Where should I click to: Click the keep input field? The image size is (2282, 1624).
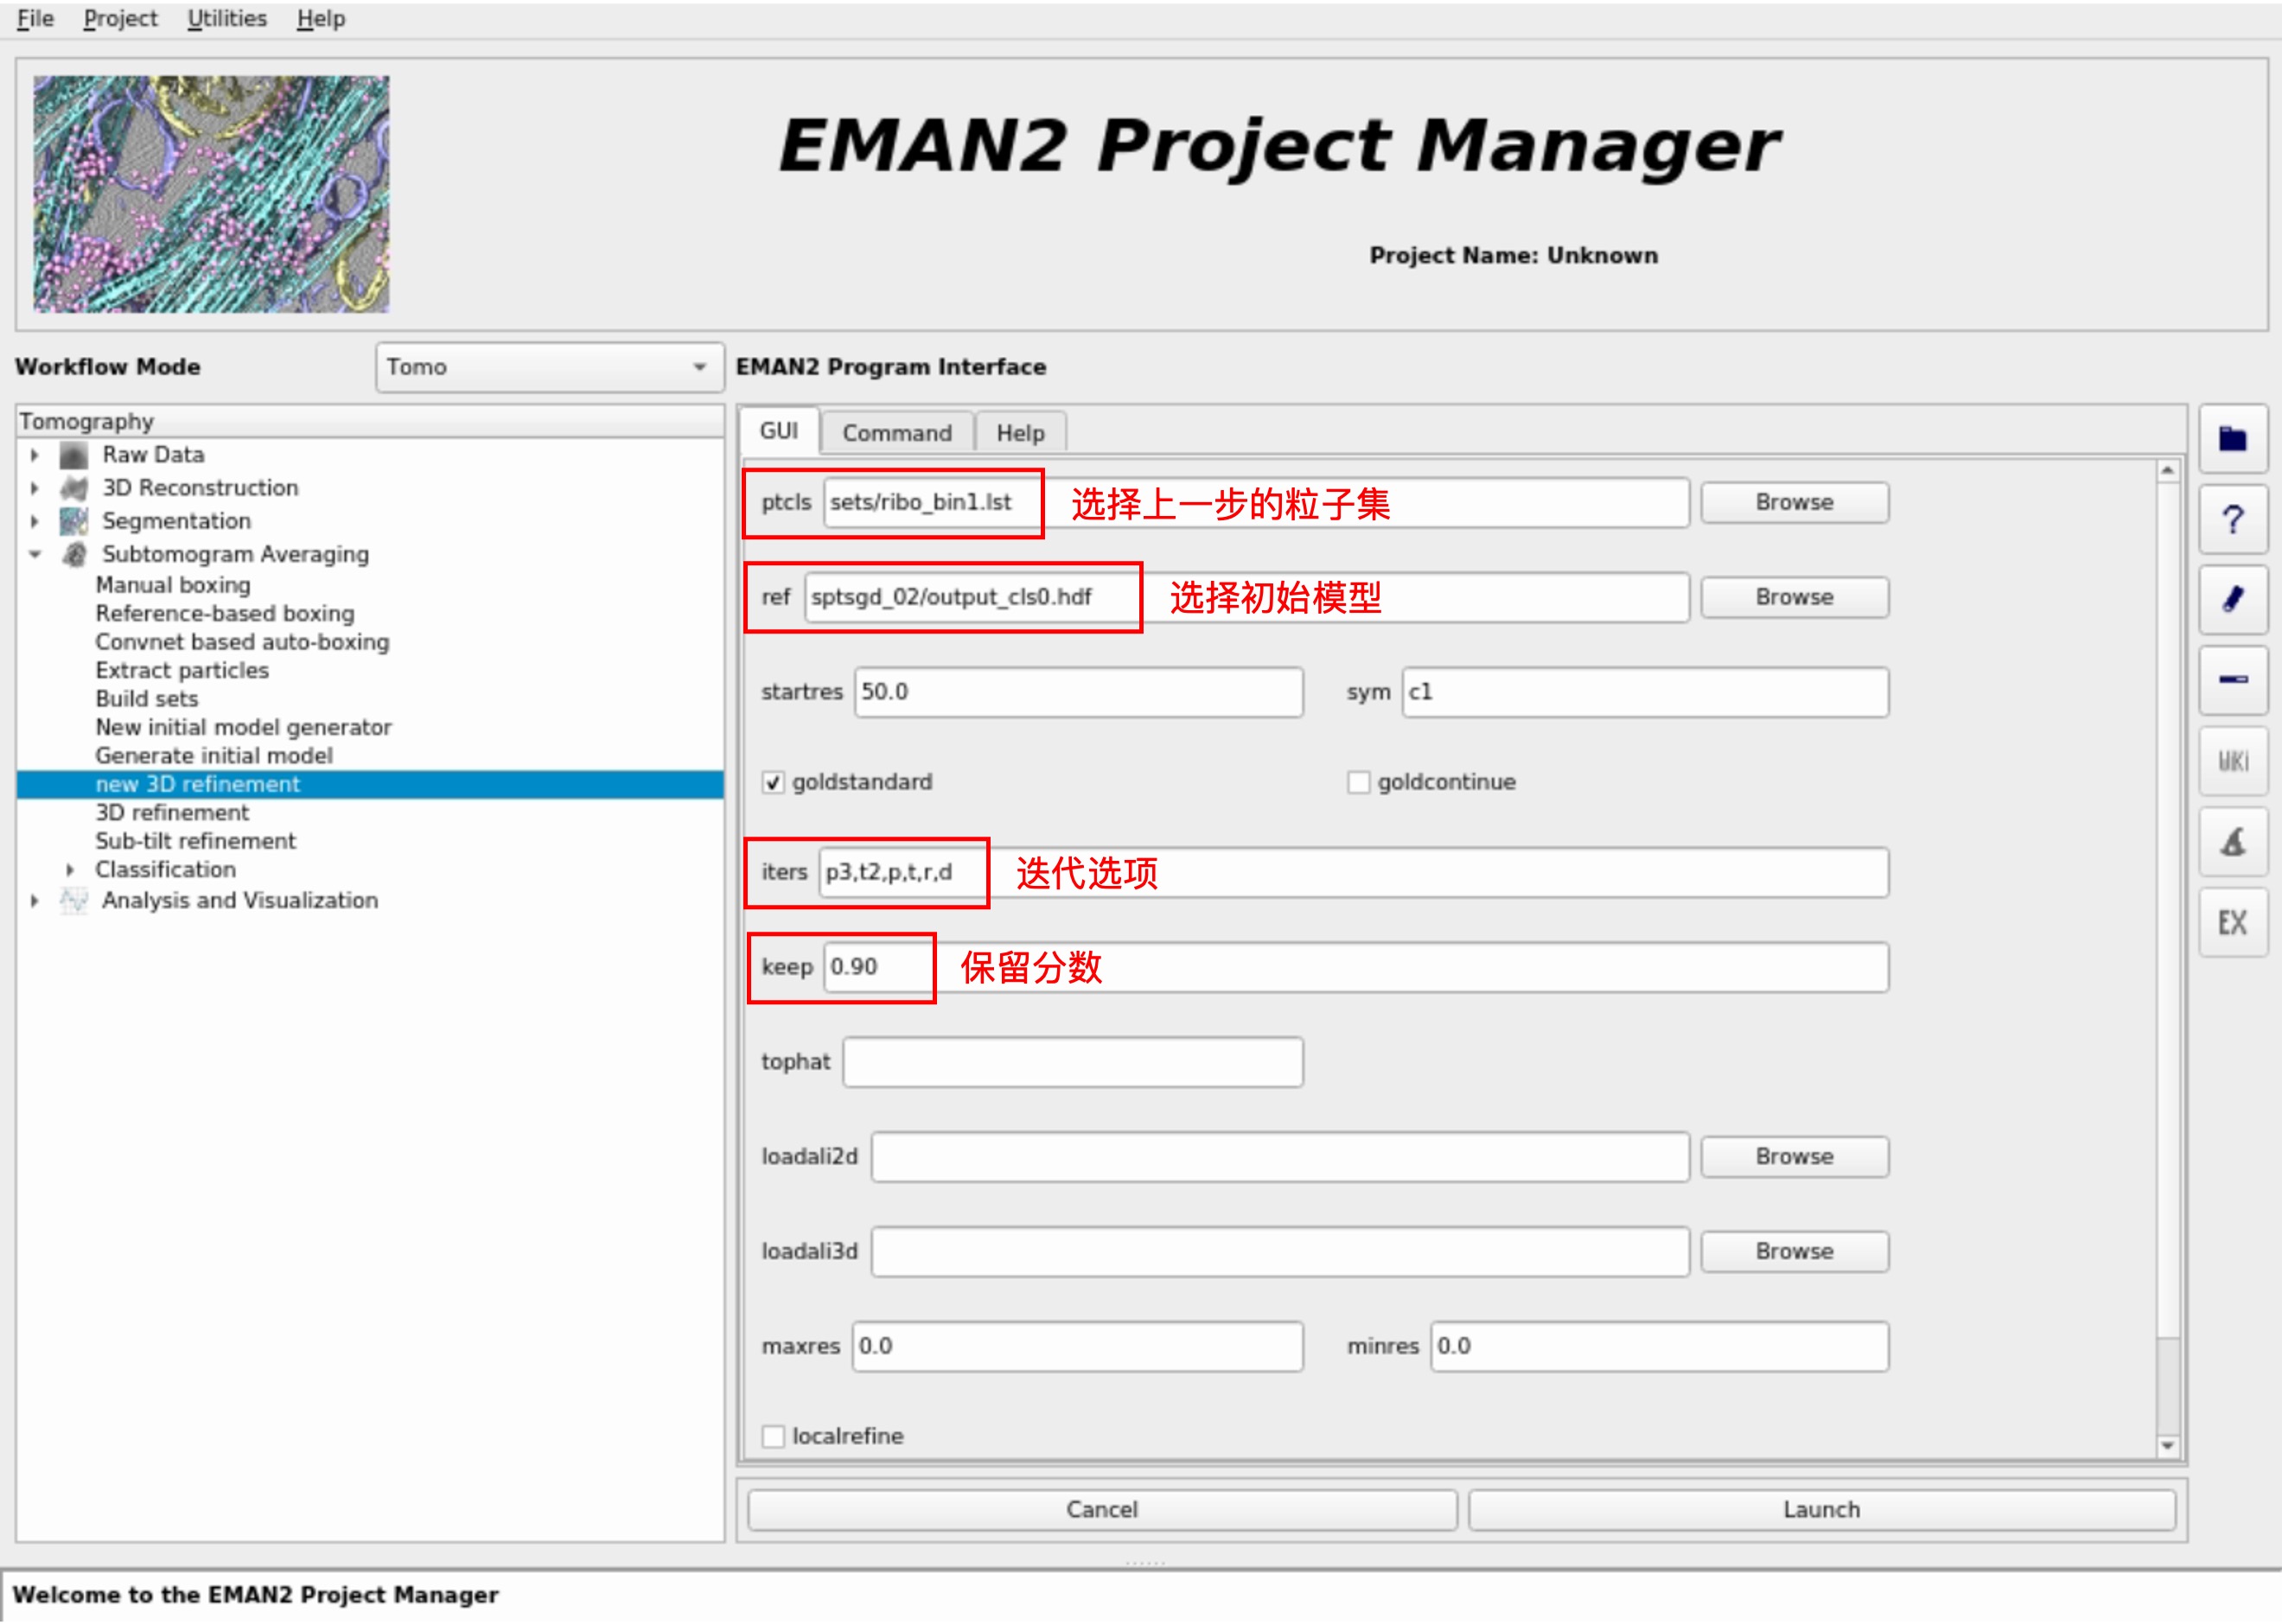pos(1356,967)
